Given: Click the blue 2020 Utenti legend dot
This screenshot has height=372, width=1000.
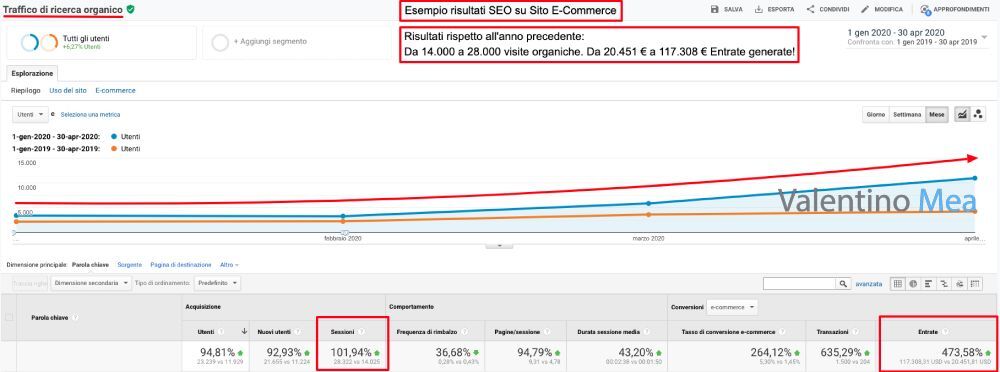Looking at the screenshot, I should click(x=114, y=137).
